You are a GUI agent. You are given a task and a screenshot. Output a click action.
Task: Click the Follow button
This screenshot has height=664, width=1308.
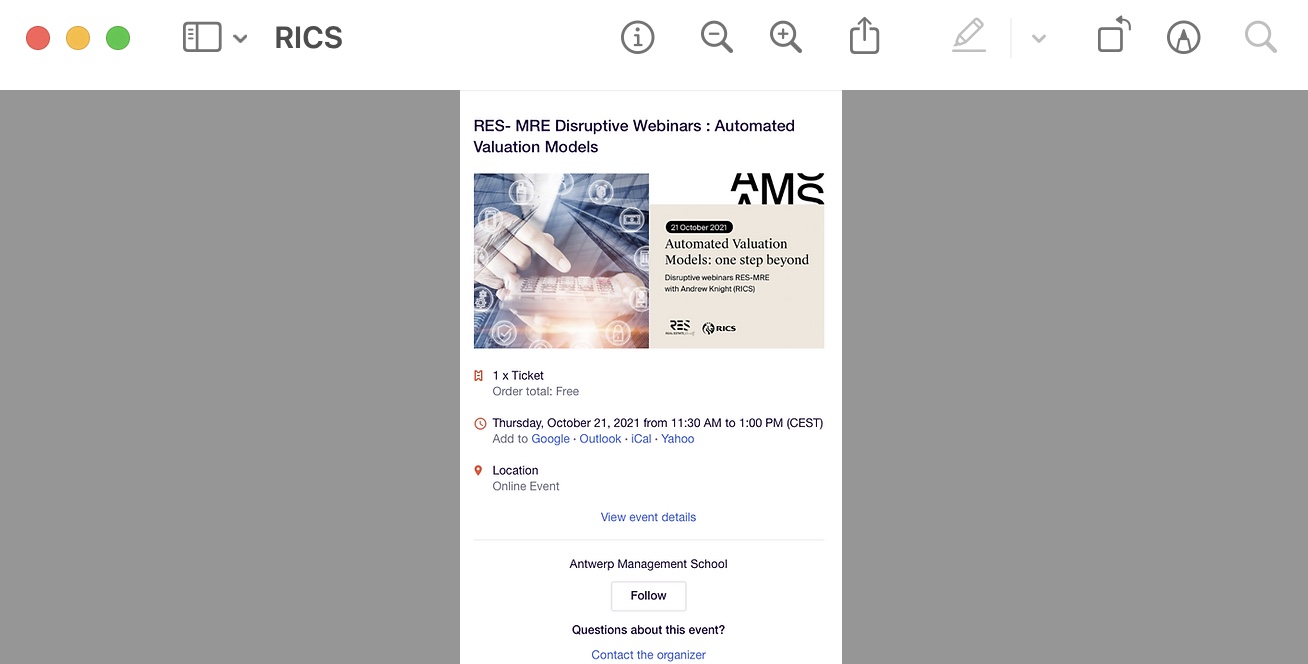[648, 596]
